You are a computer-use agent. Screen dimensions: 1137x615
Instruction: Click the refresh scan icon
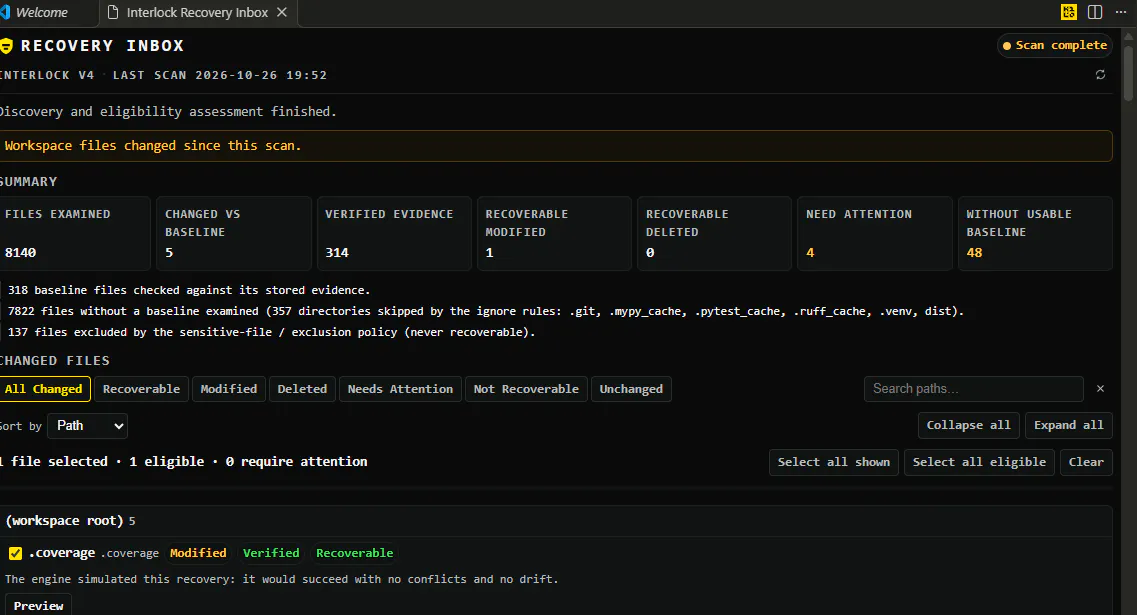(x=1100, y=75)
